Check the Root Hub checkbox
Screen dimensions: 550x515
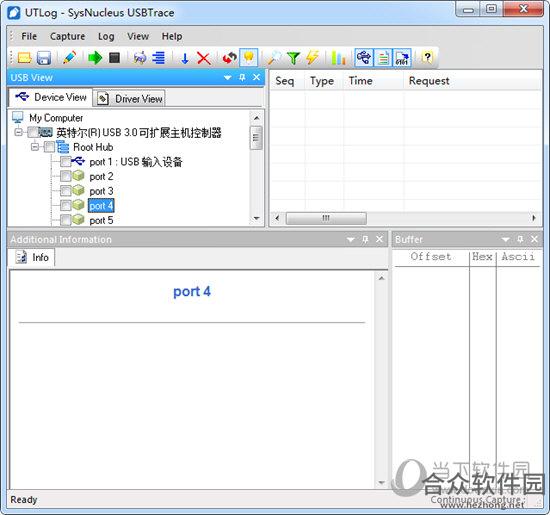tap(49, 147)
